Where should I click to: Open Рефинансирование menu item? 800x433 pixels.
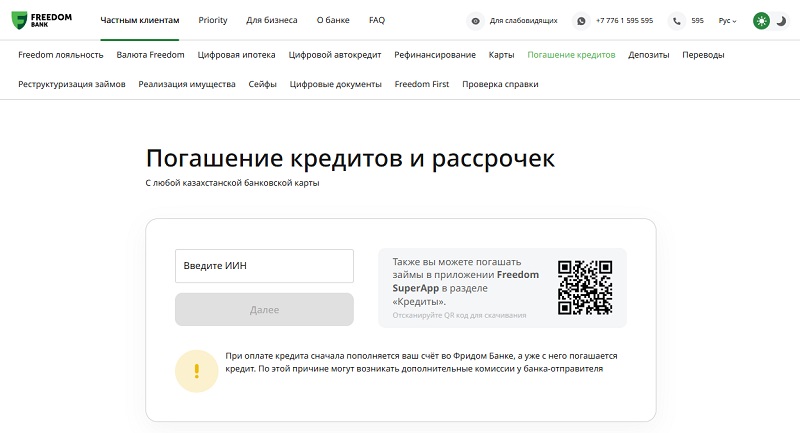(x=435, y=55)
